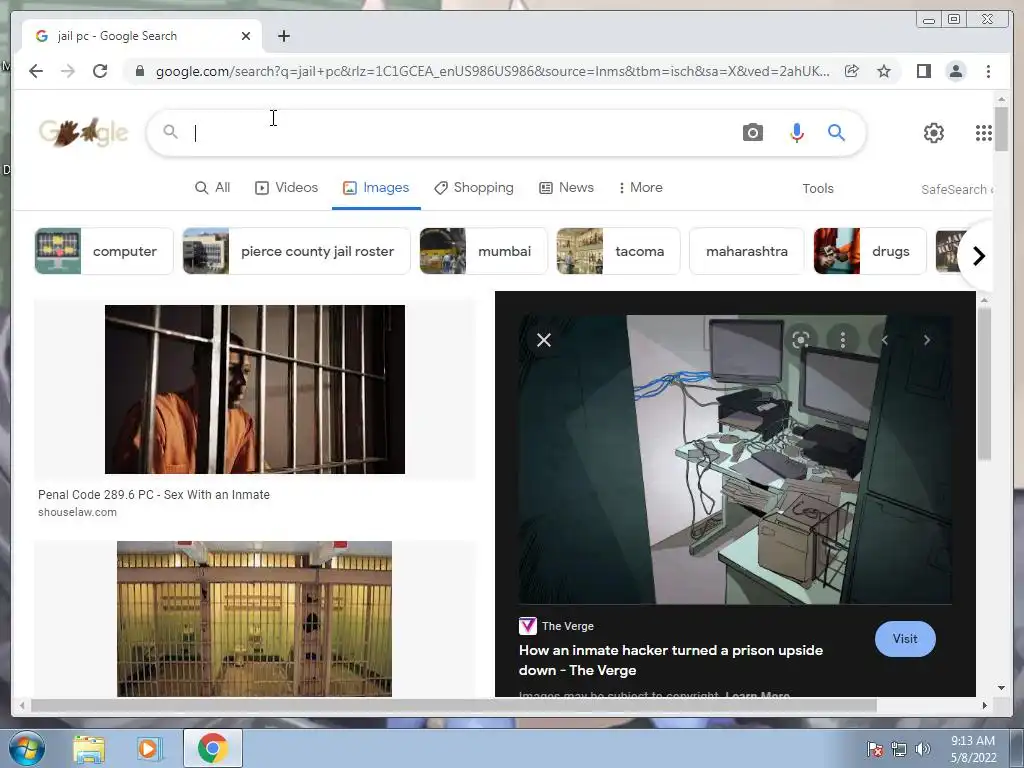This screenshot has height=768, width=1024.
Task: Click the large prison computer preview image
Action: click(735, 459)
